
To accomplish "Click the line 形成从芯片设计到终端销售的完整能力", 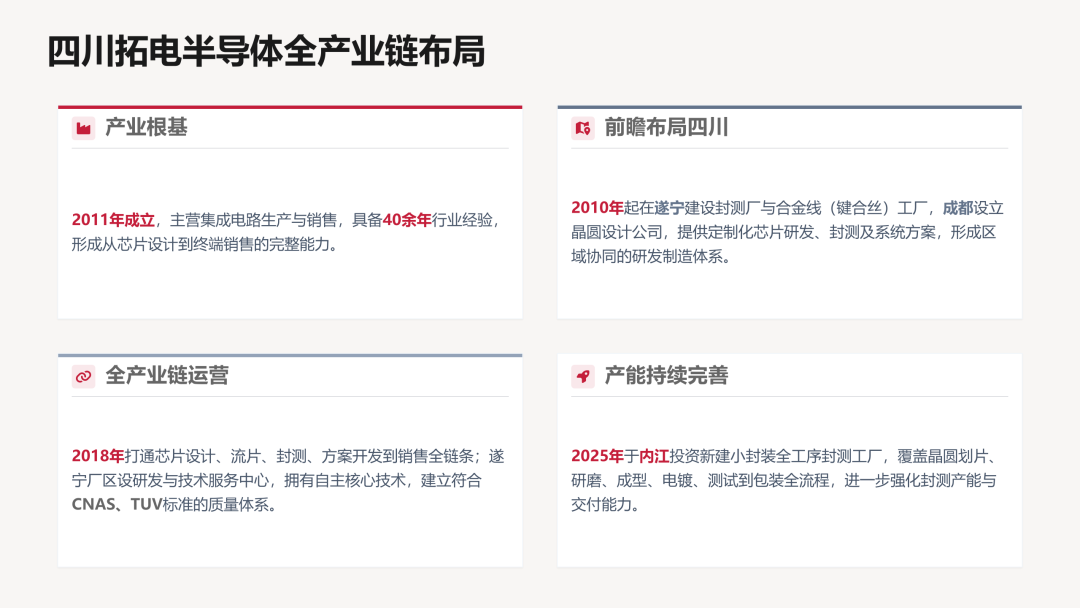I will tap(205, 244).
